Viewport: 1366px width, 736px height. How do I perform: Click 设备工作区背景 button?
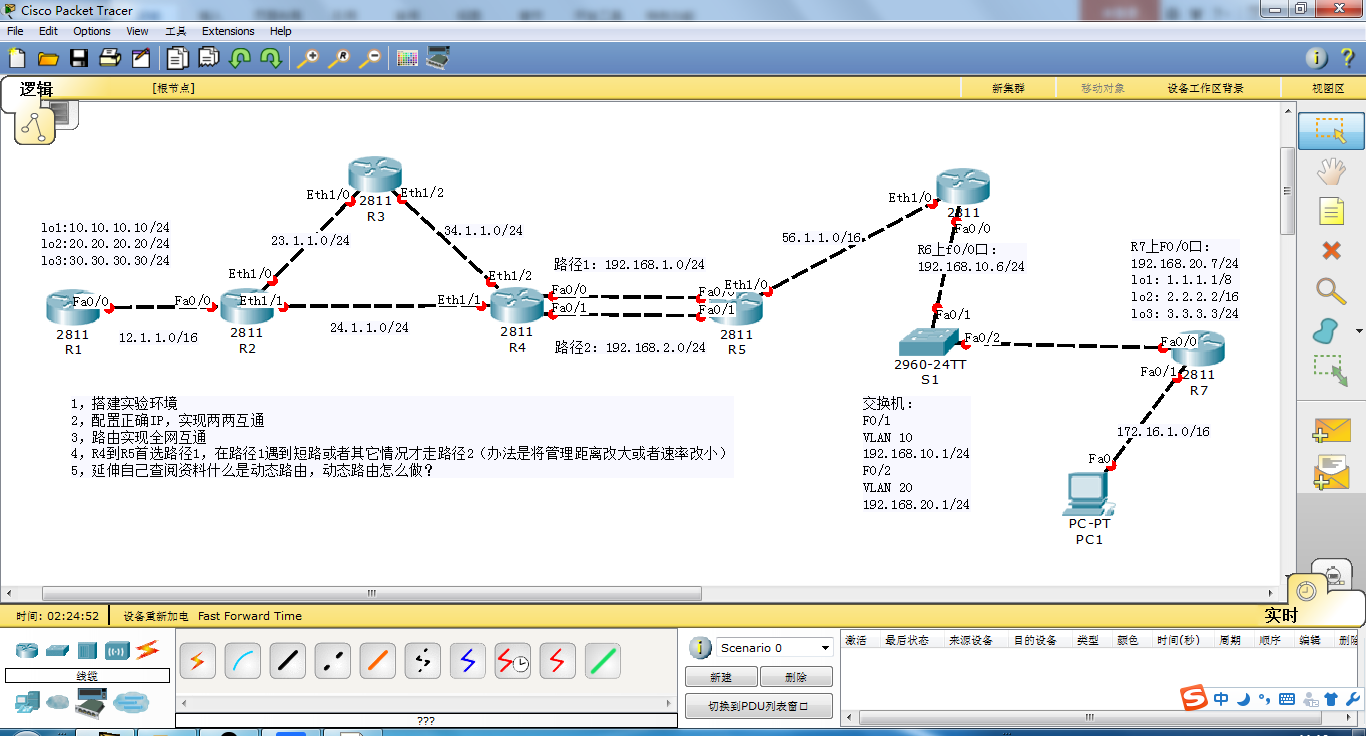coord(1205,88)
